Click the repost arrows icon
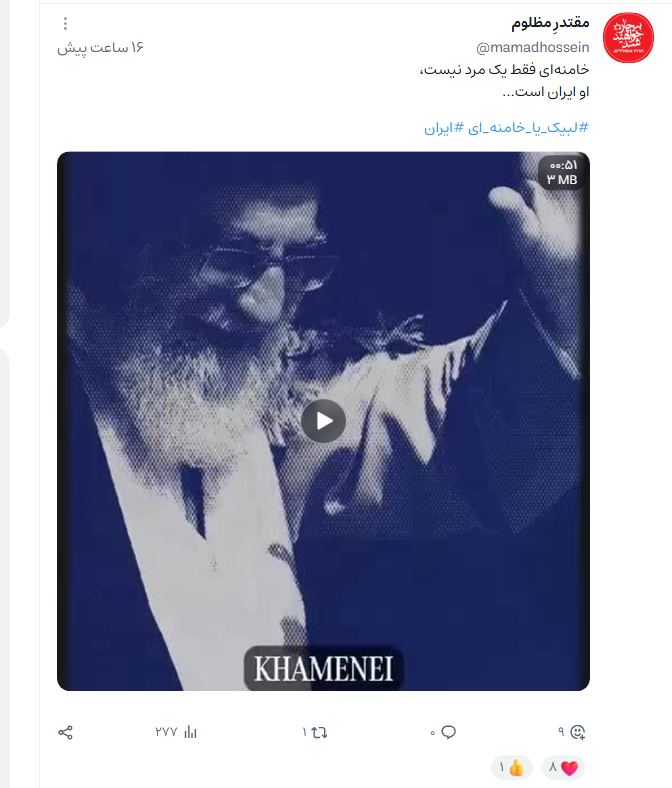 (x=319, y=732)
